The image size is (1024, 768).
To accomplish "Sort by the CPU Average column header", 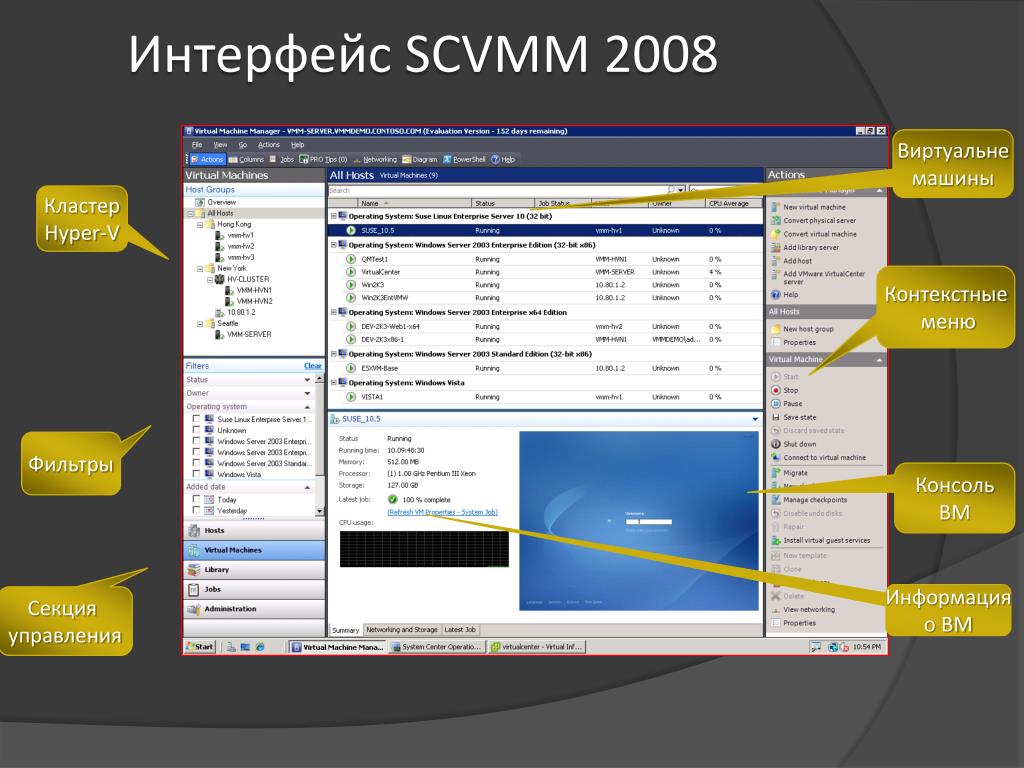I will 734,204.
